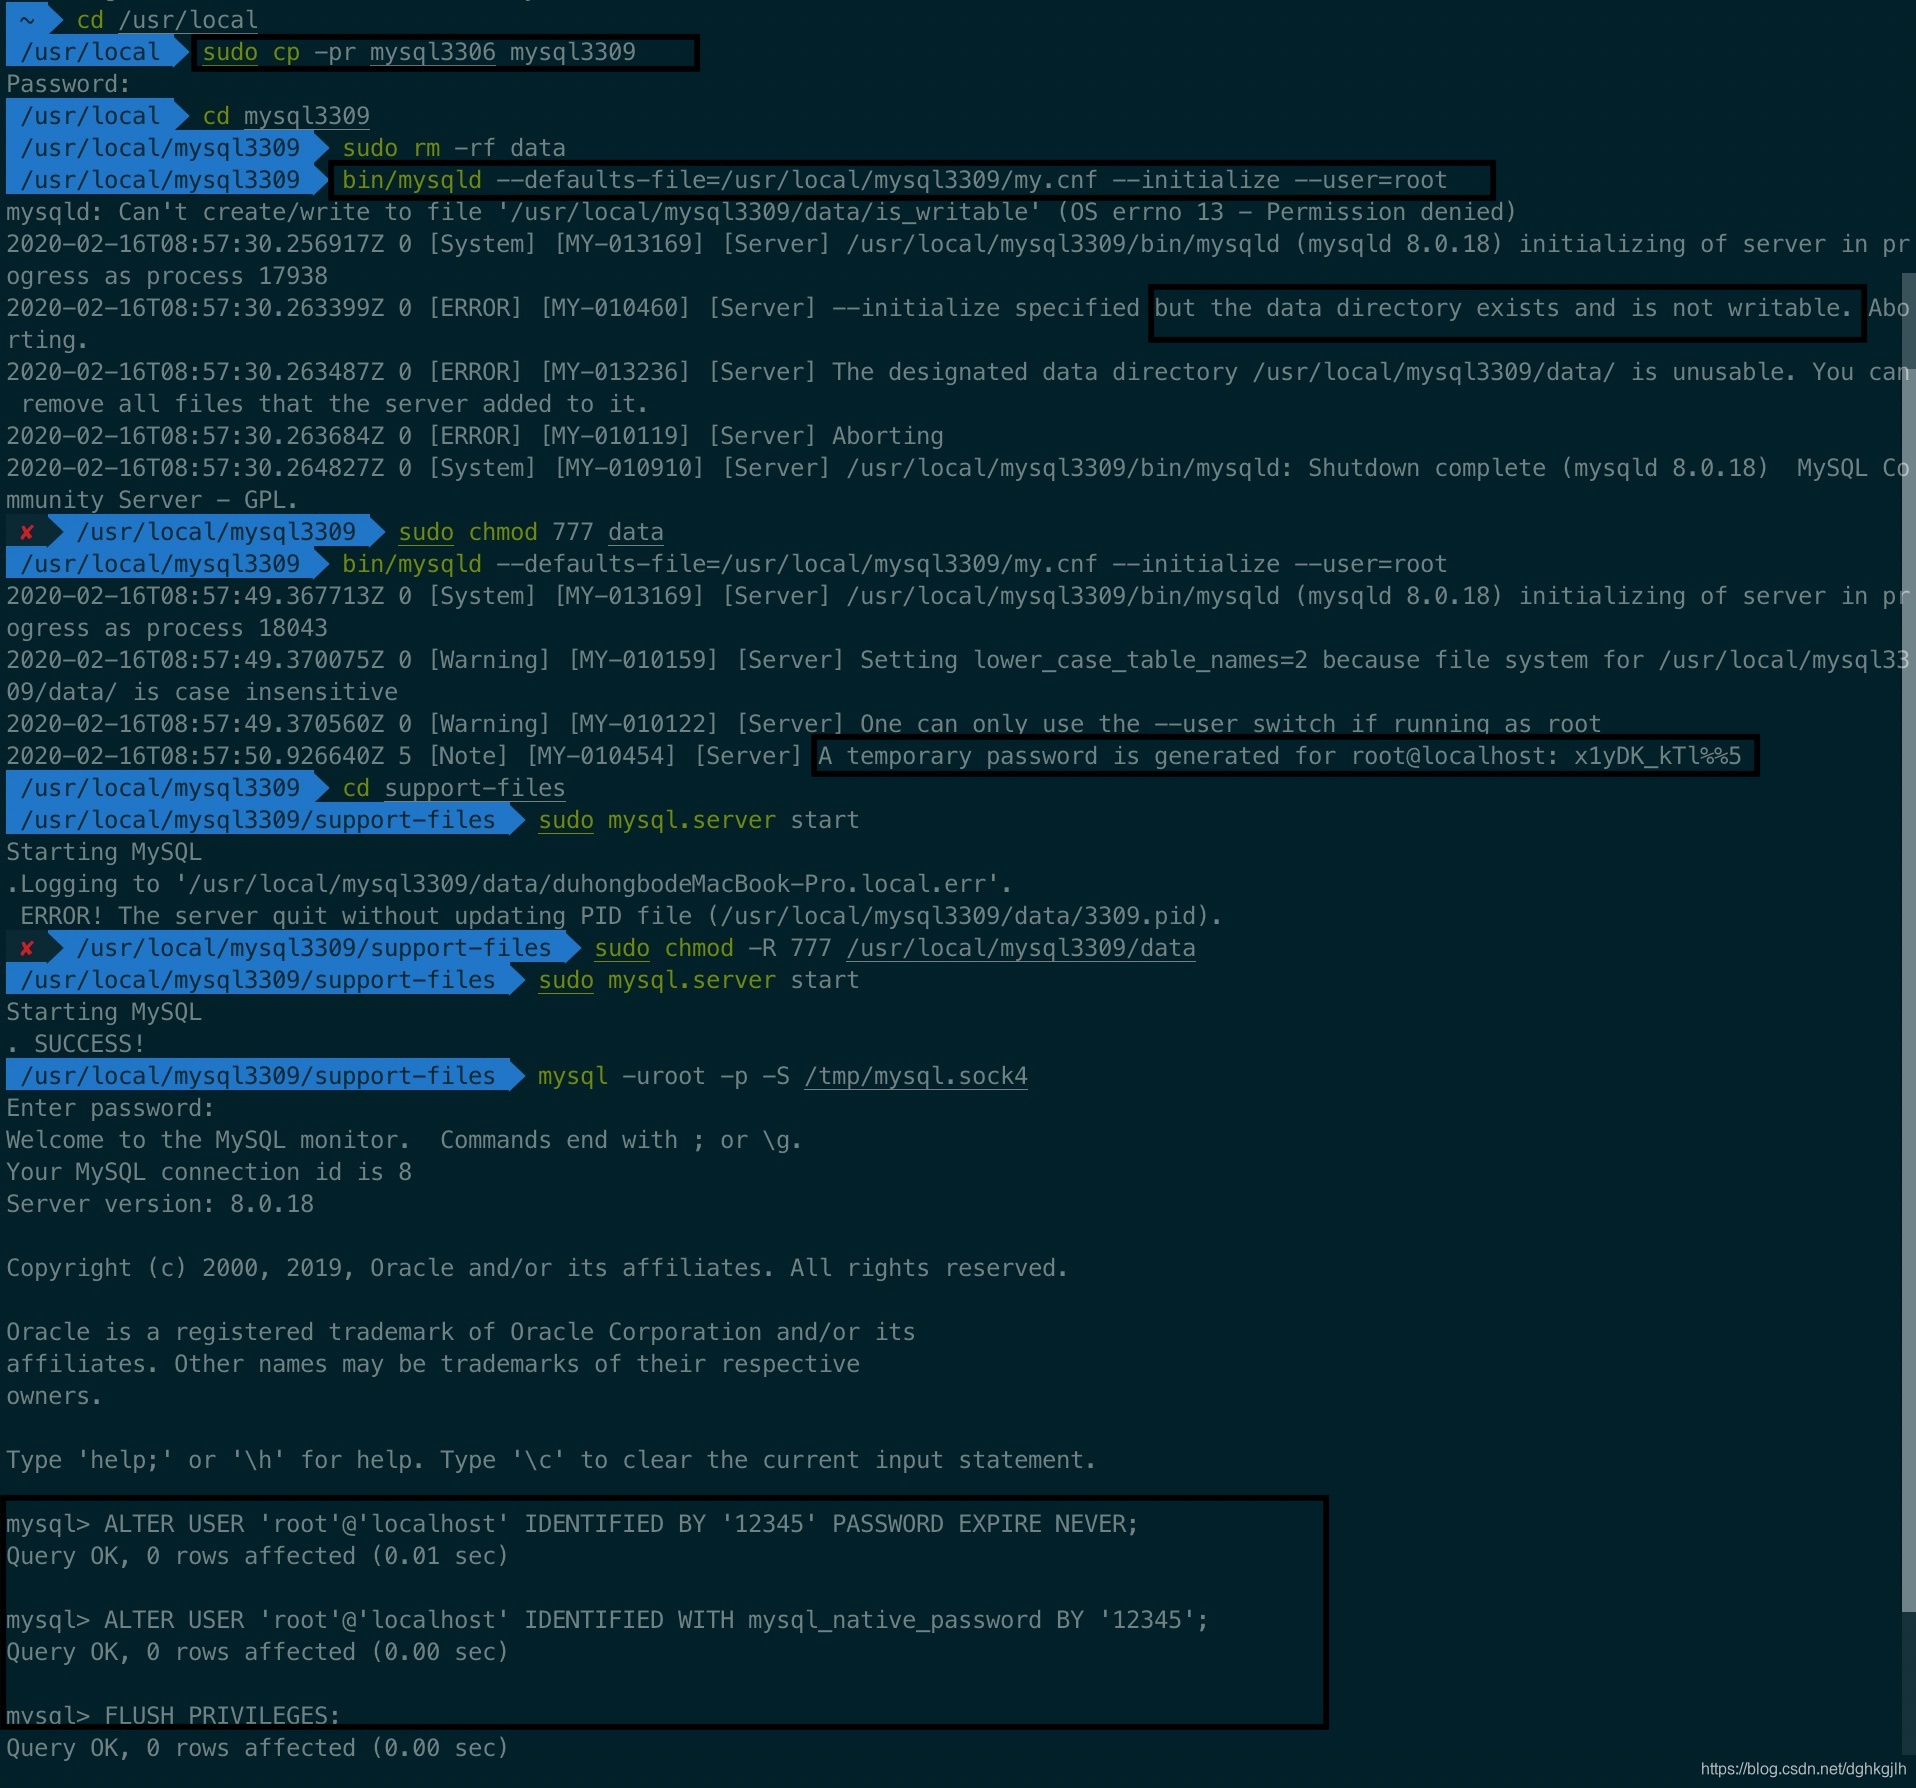Click the 'cd mysql3309' command text
The image size is (1916, 1788).
[x=286, y=116]
